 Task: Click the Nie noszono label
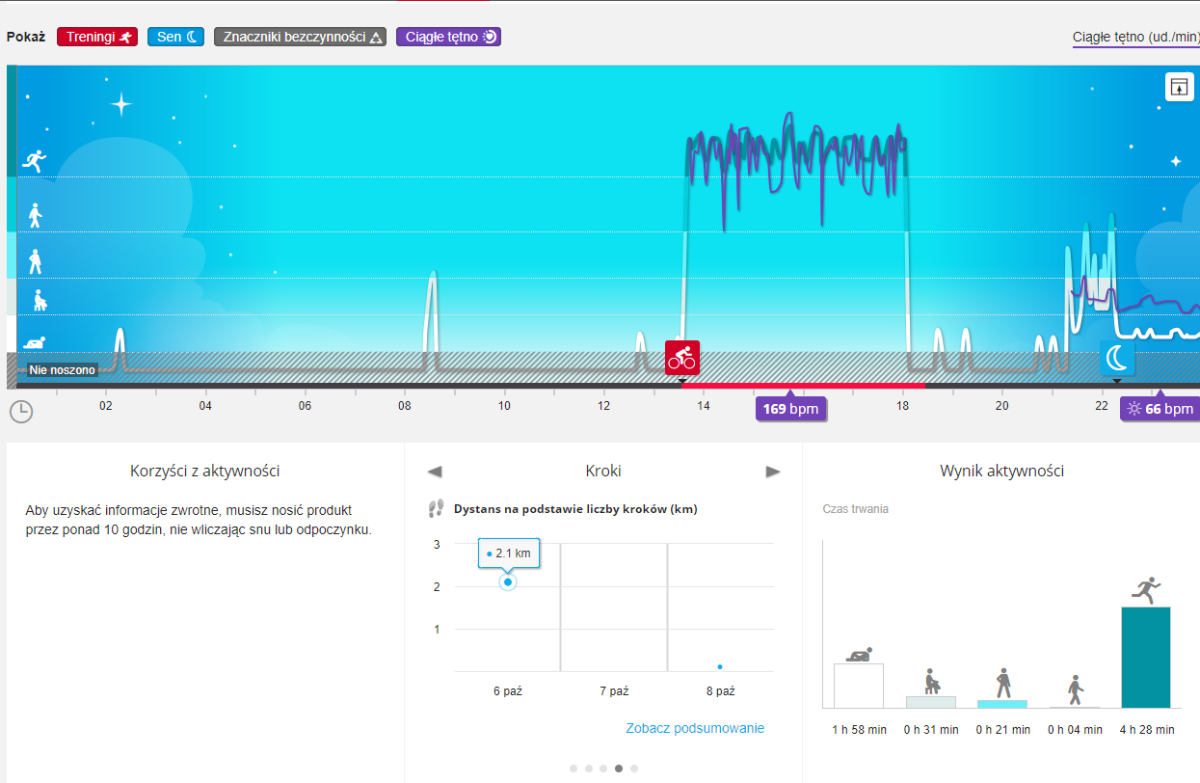pyautogui.click(x=62, y=370)
